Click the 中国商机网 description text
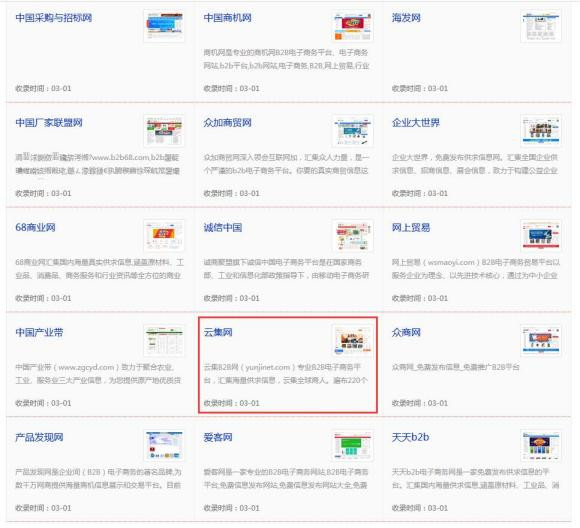The width and height of the screenshot is (580, 528). 286,59
